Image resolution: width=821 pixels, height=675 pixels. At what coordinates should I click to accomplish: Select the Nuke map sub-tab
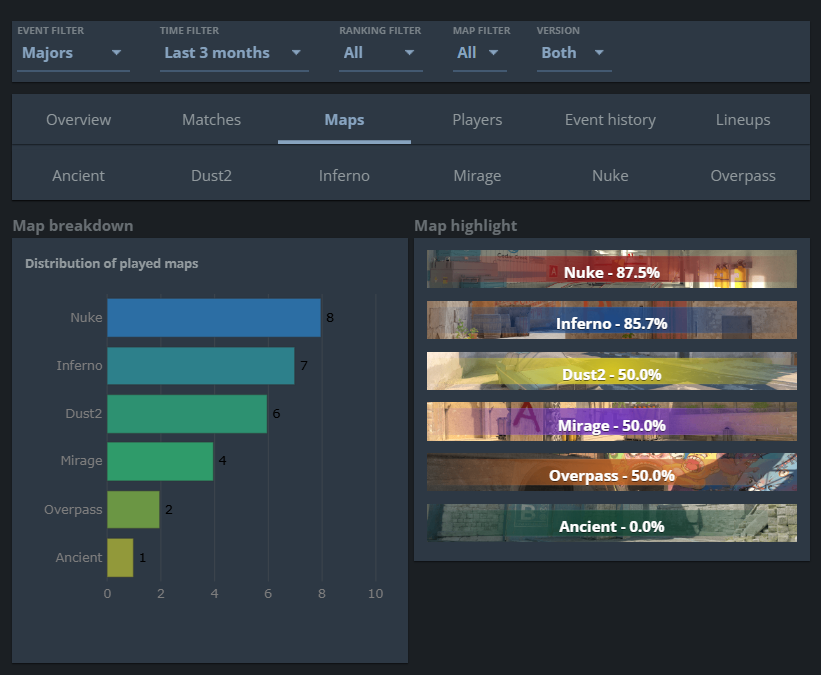click(610, 176)
